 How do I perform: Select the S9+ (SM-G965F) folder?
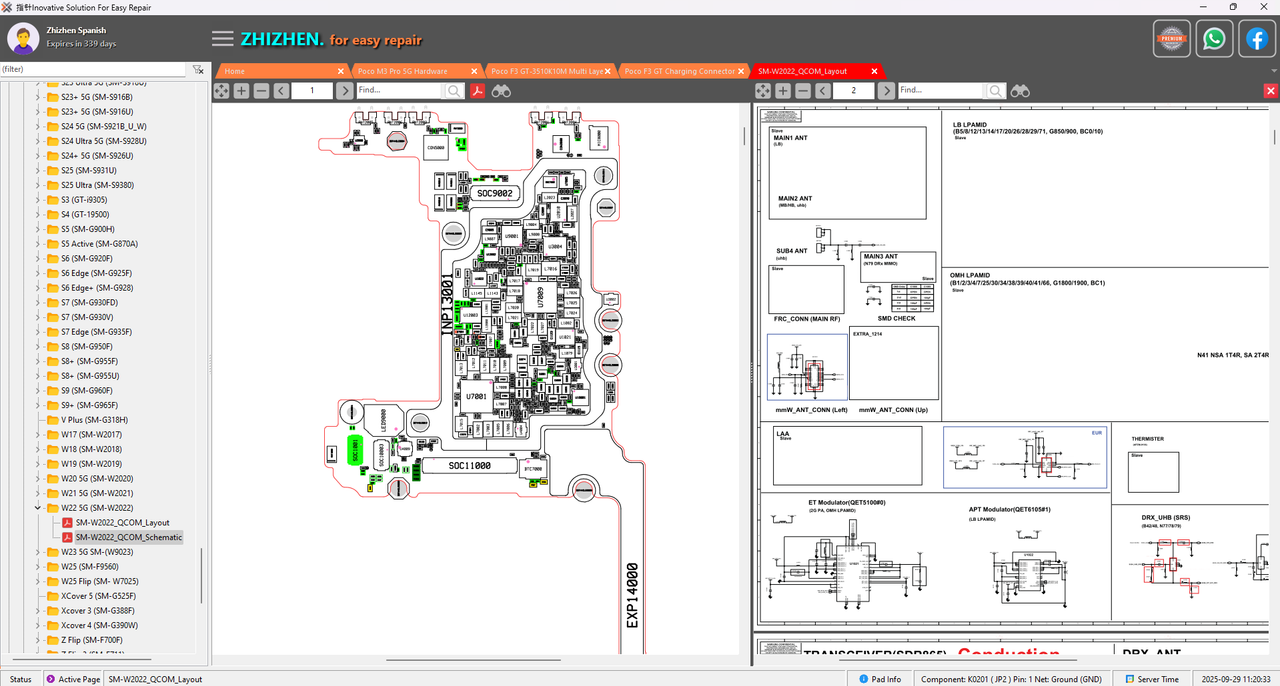89,405
